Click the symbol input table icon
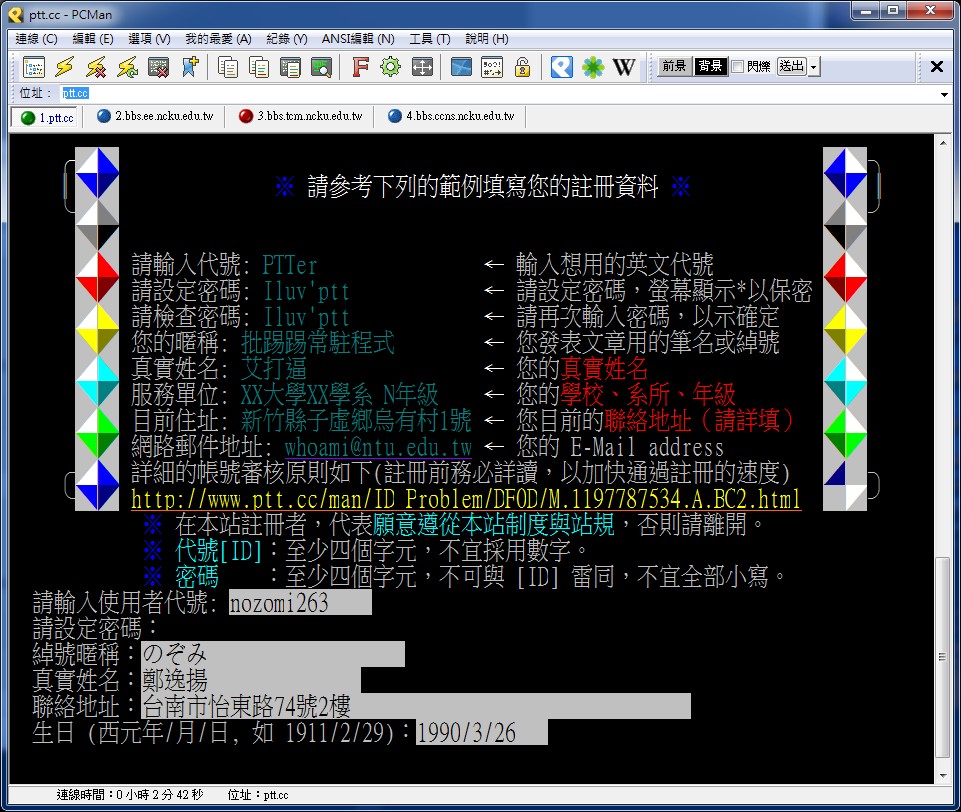The image size is (961, 812). [492, 67]
